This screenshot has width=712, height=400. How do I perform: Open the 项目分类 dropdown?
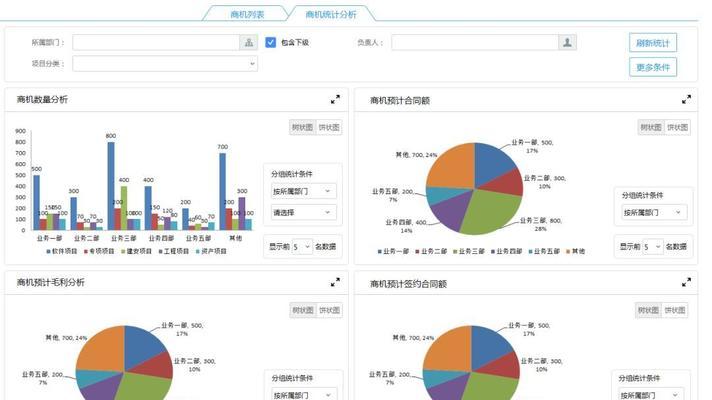click(165, 64)
